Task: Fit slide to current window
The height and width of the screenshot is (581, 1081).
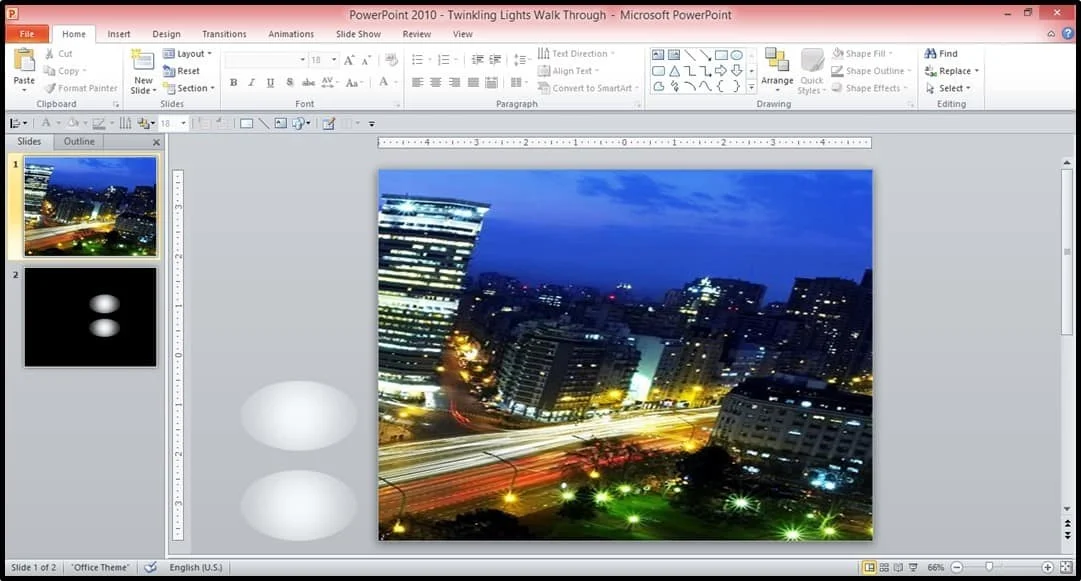Action: (1066, 567)
